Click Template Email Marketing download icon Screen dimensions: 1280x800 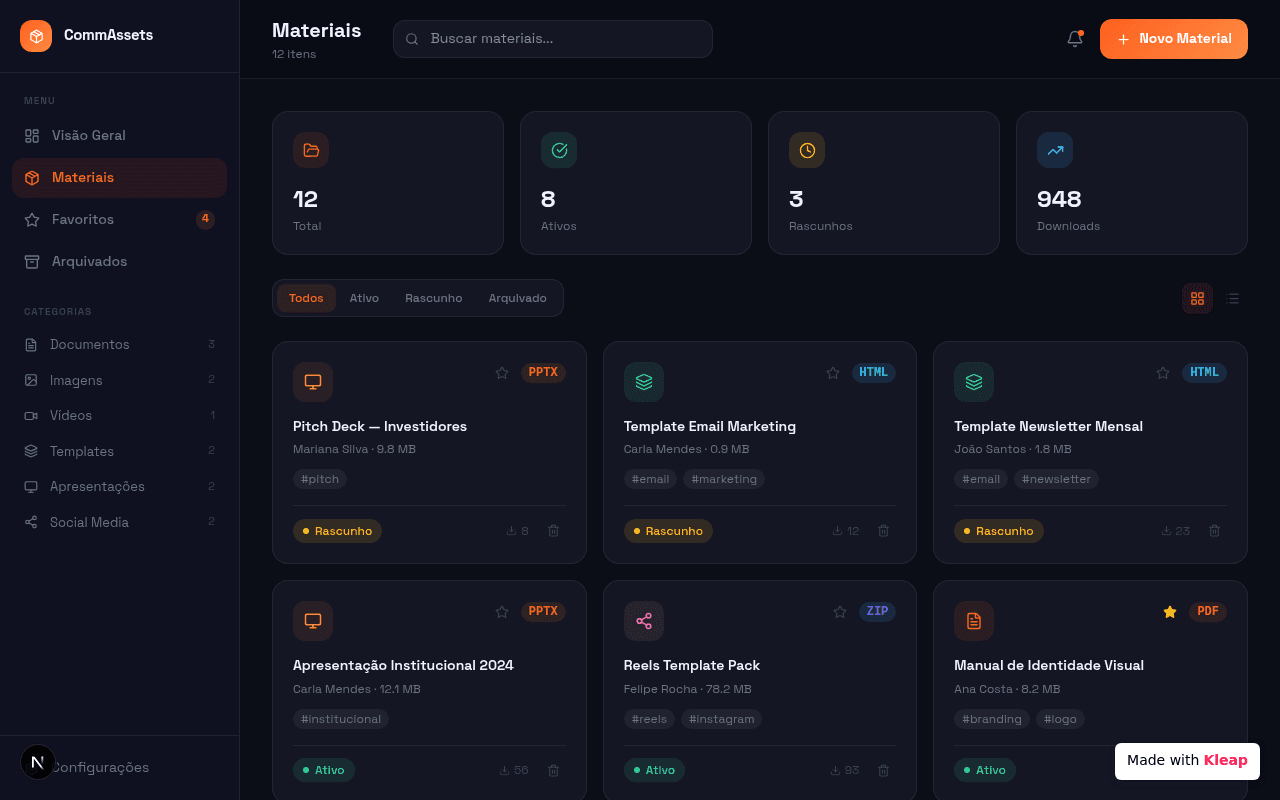coord(837,531)
